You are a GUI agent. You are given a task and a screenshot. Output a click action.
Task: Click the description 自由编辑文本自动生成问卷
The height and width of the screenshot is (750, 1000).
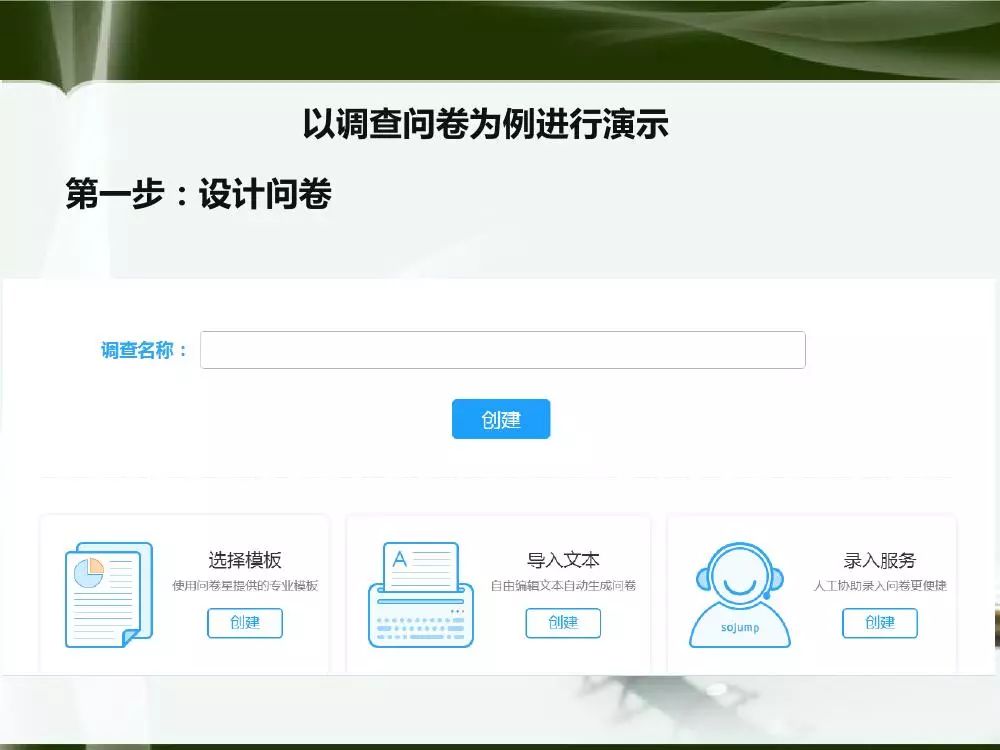coord(563,586)
